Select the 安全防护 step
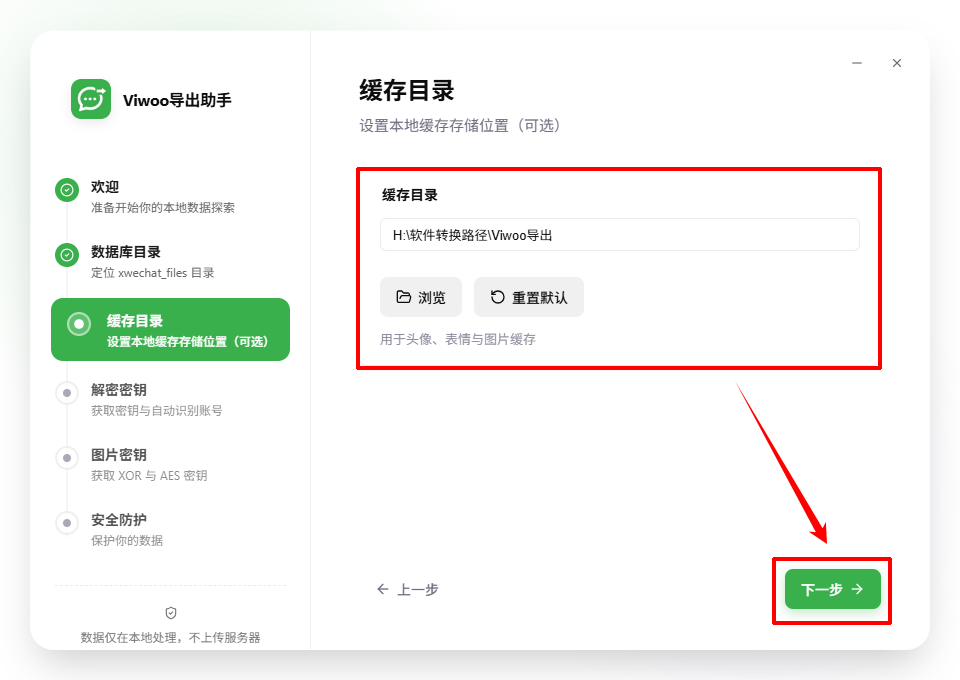The height and width of the screenshot is (680, 960). (x=170, y=529)
